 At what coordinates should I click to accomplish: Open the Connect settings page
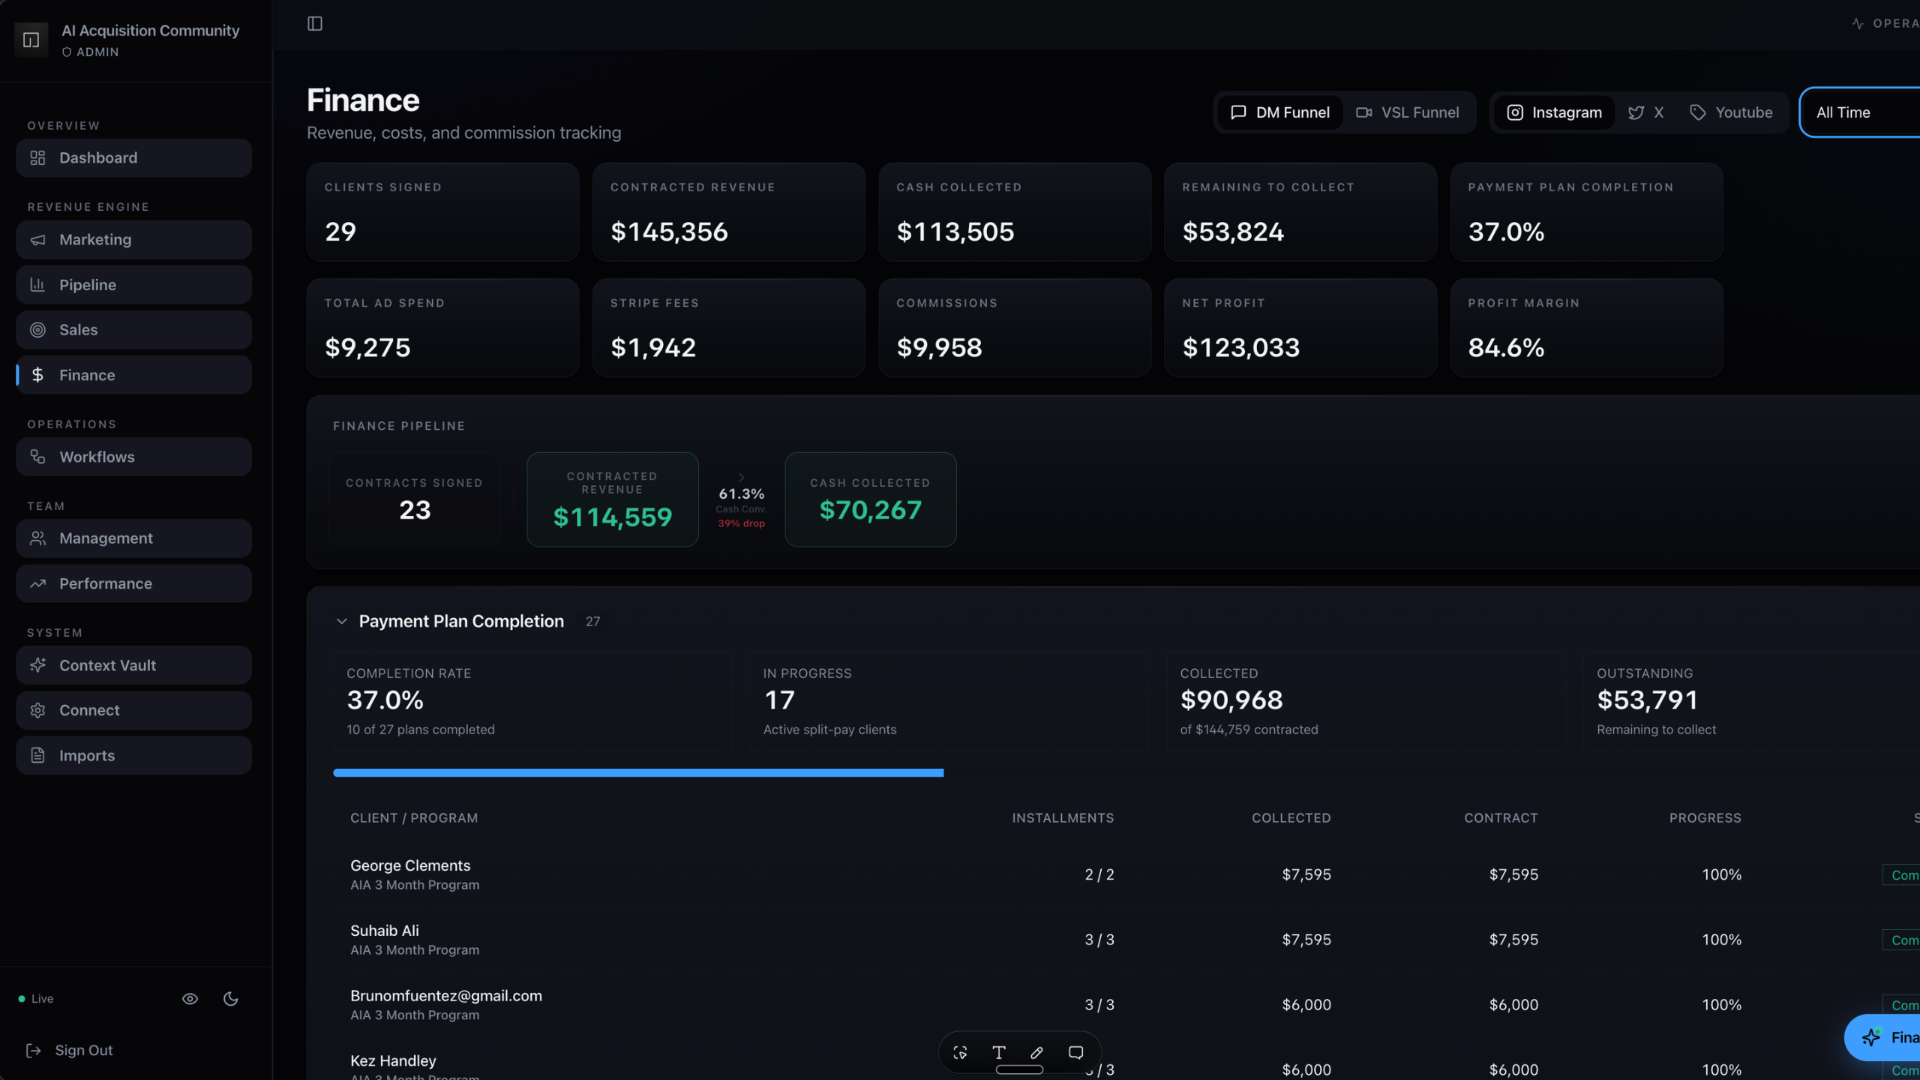pos(134,710)
